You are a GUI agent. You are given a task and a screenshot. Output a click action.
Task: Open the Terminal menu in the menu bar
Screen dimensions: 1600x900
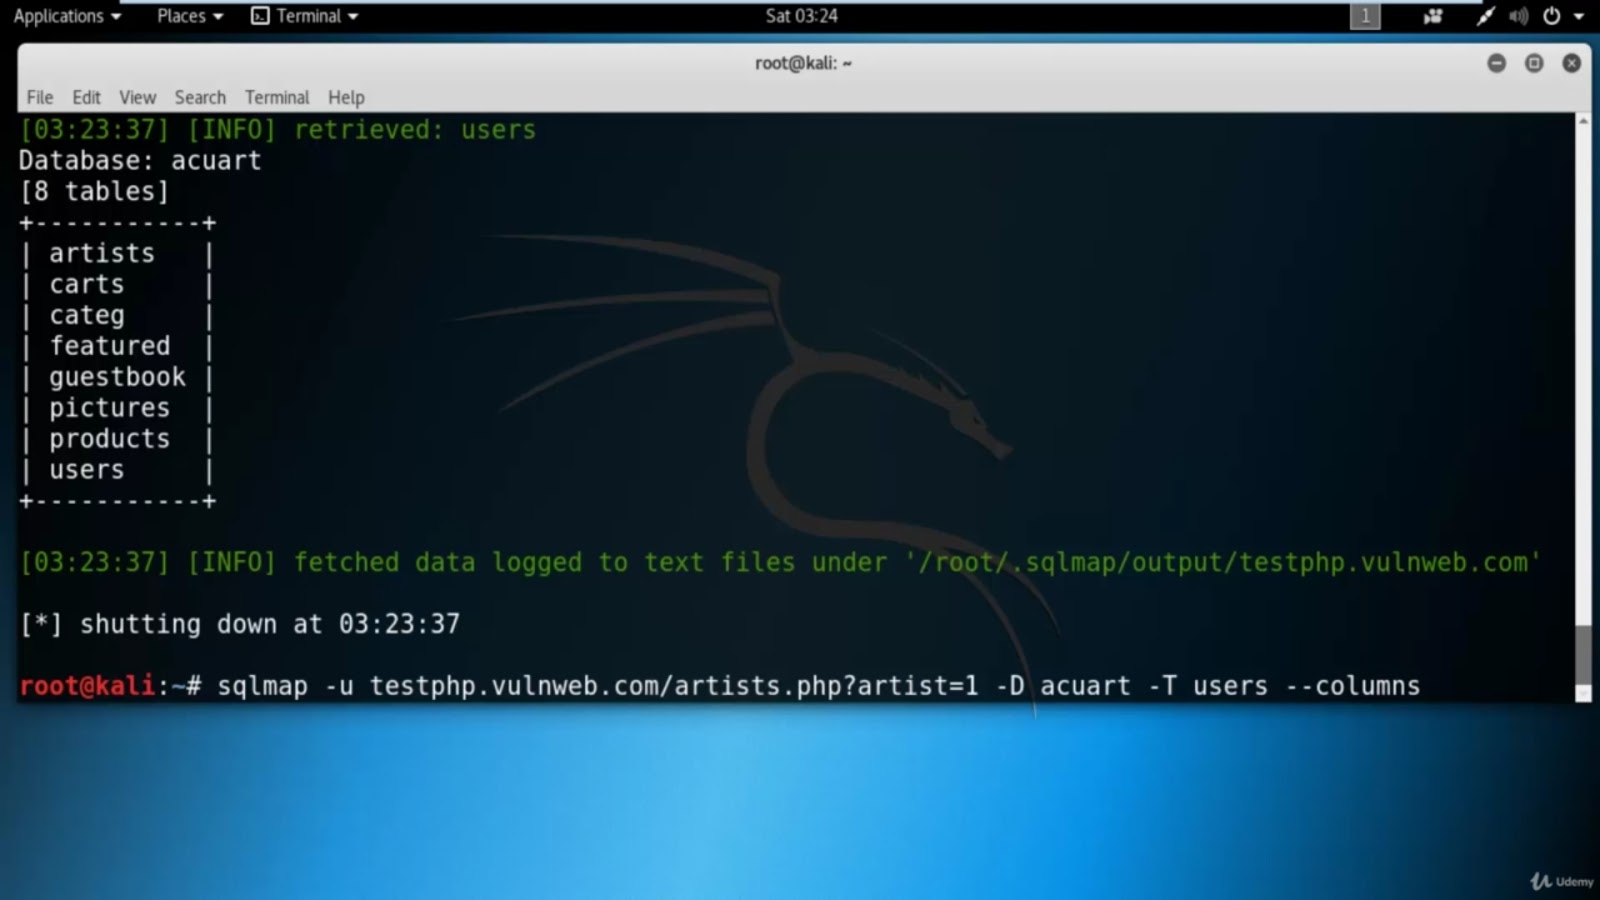(x=277, y=97)
